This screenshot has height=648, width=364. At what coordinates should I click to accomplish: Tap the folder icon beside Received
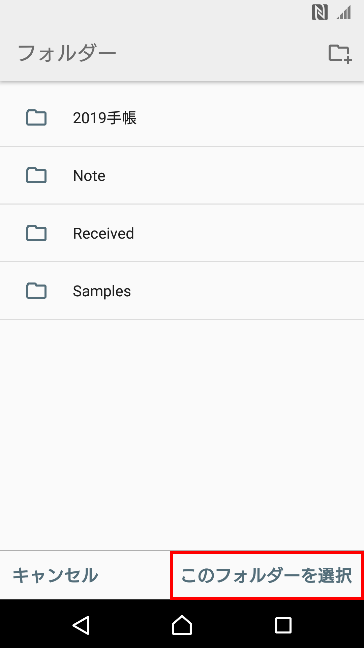(x=36, y=233)
